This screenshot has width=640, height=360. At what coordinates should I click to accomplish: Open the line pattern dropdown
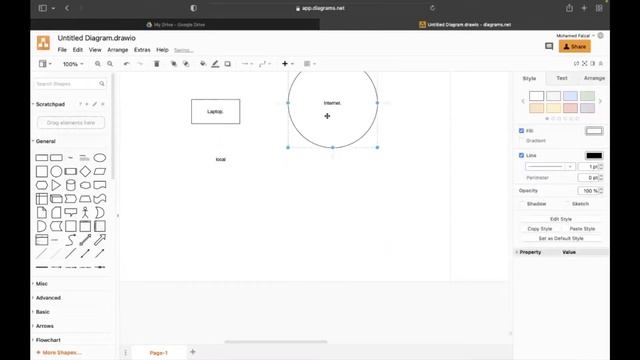[x=550, y=167]
